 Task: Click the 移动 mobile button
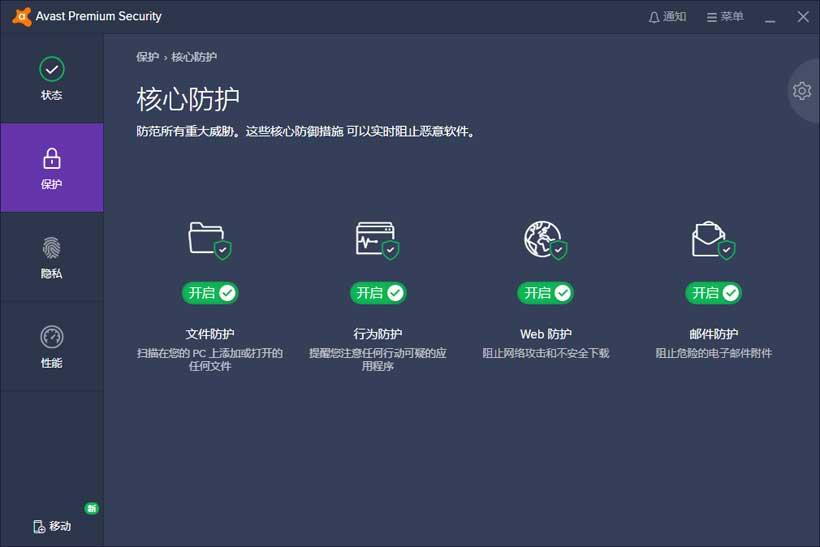click(52, 526)
